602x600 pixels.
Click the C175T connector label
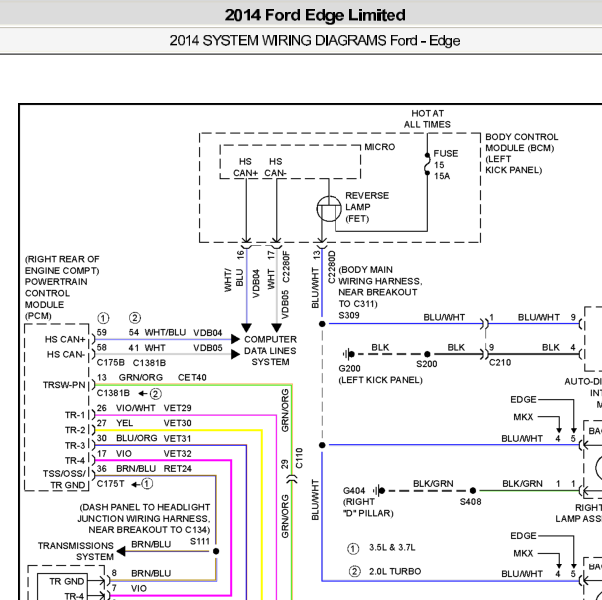pyautogui.click(x=110, y=484)
